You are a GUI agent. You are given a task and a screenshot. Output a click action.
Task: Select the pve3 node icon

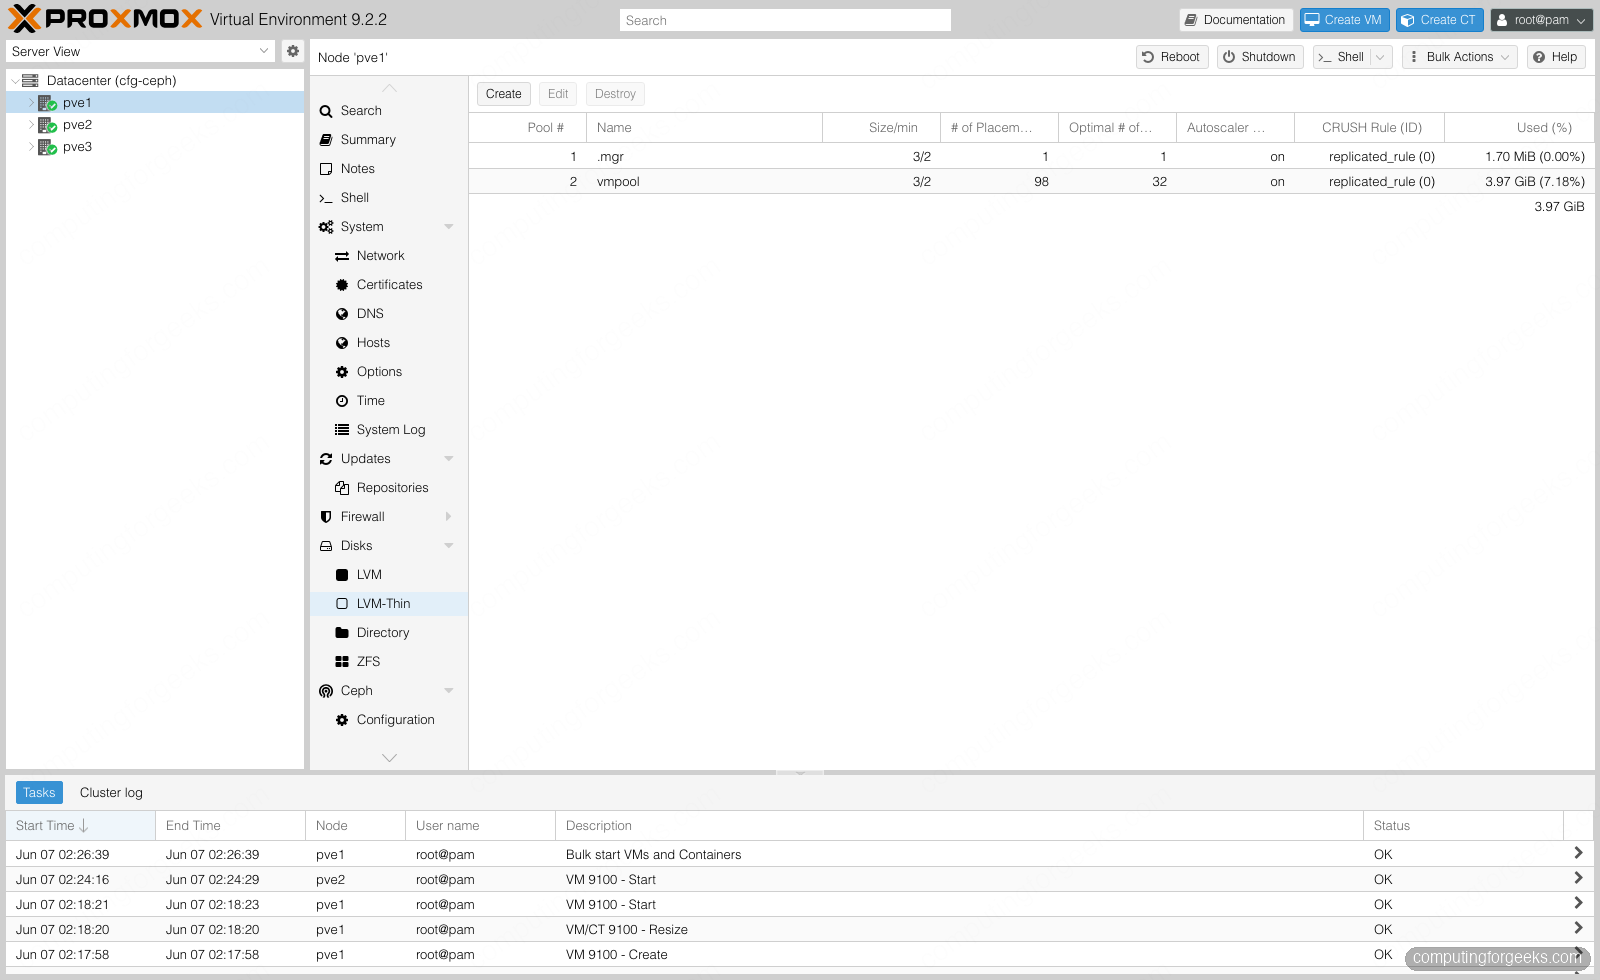pyautogui.click(x=47, y=147)
